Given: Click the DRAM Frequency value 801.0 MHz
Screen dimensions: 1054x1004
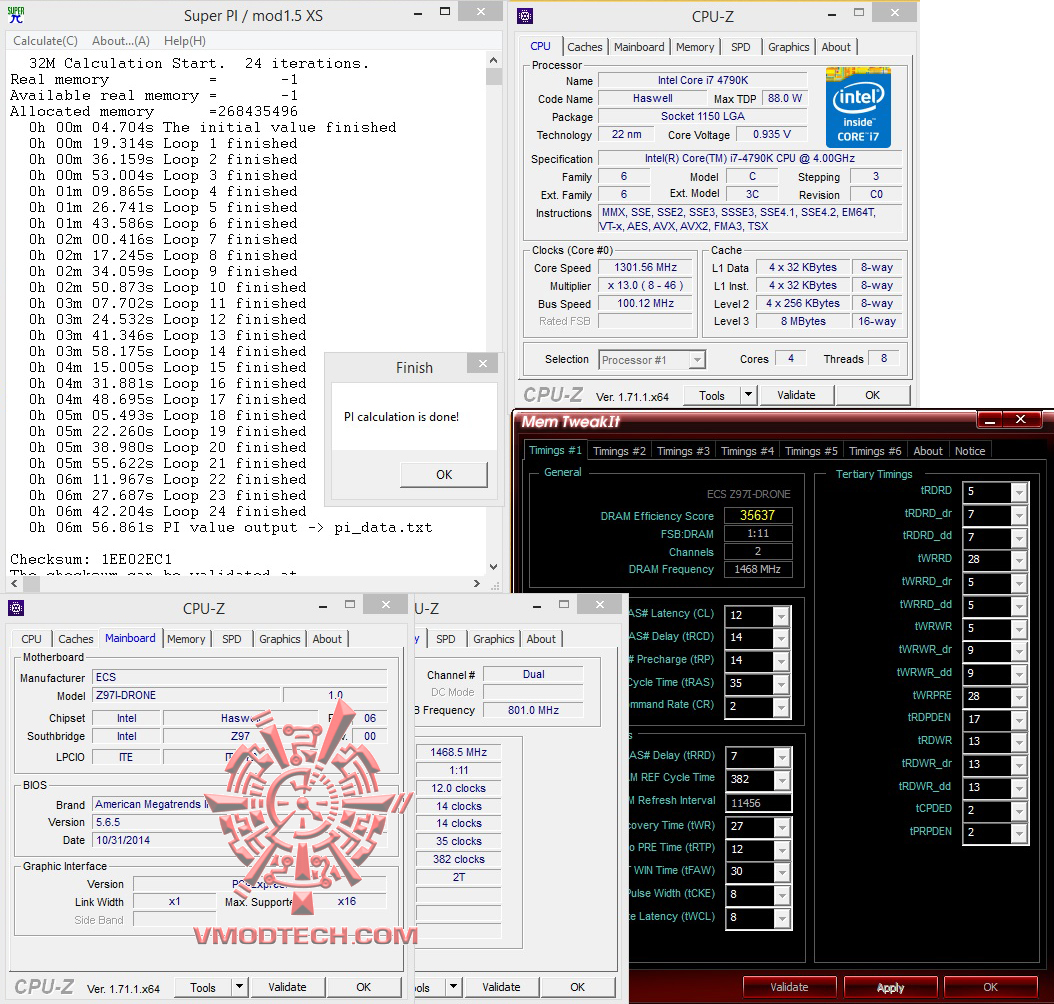Looking at the screenshot, I should point(533,710).
